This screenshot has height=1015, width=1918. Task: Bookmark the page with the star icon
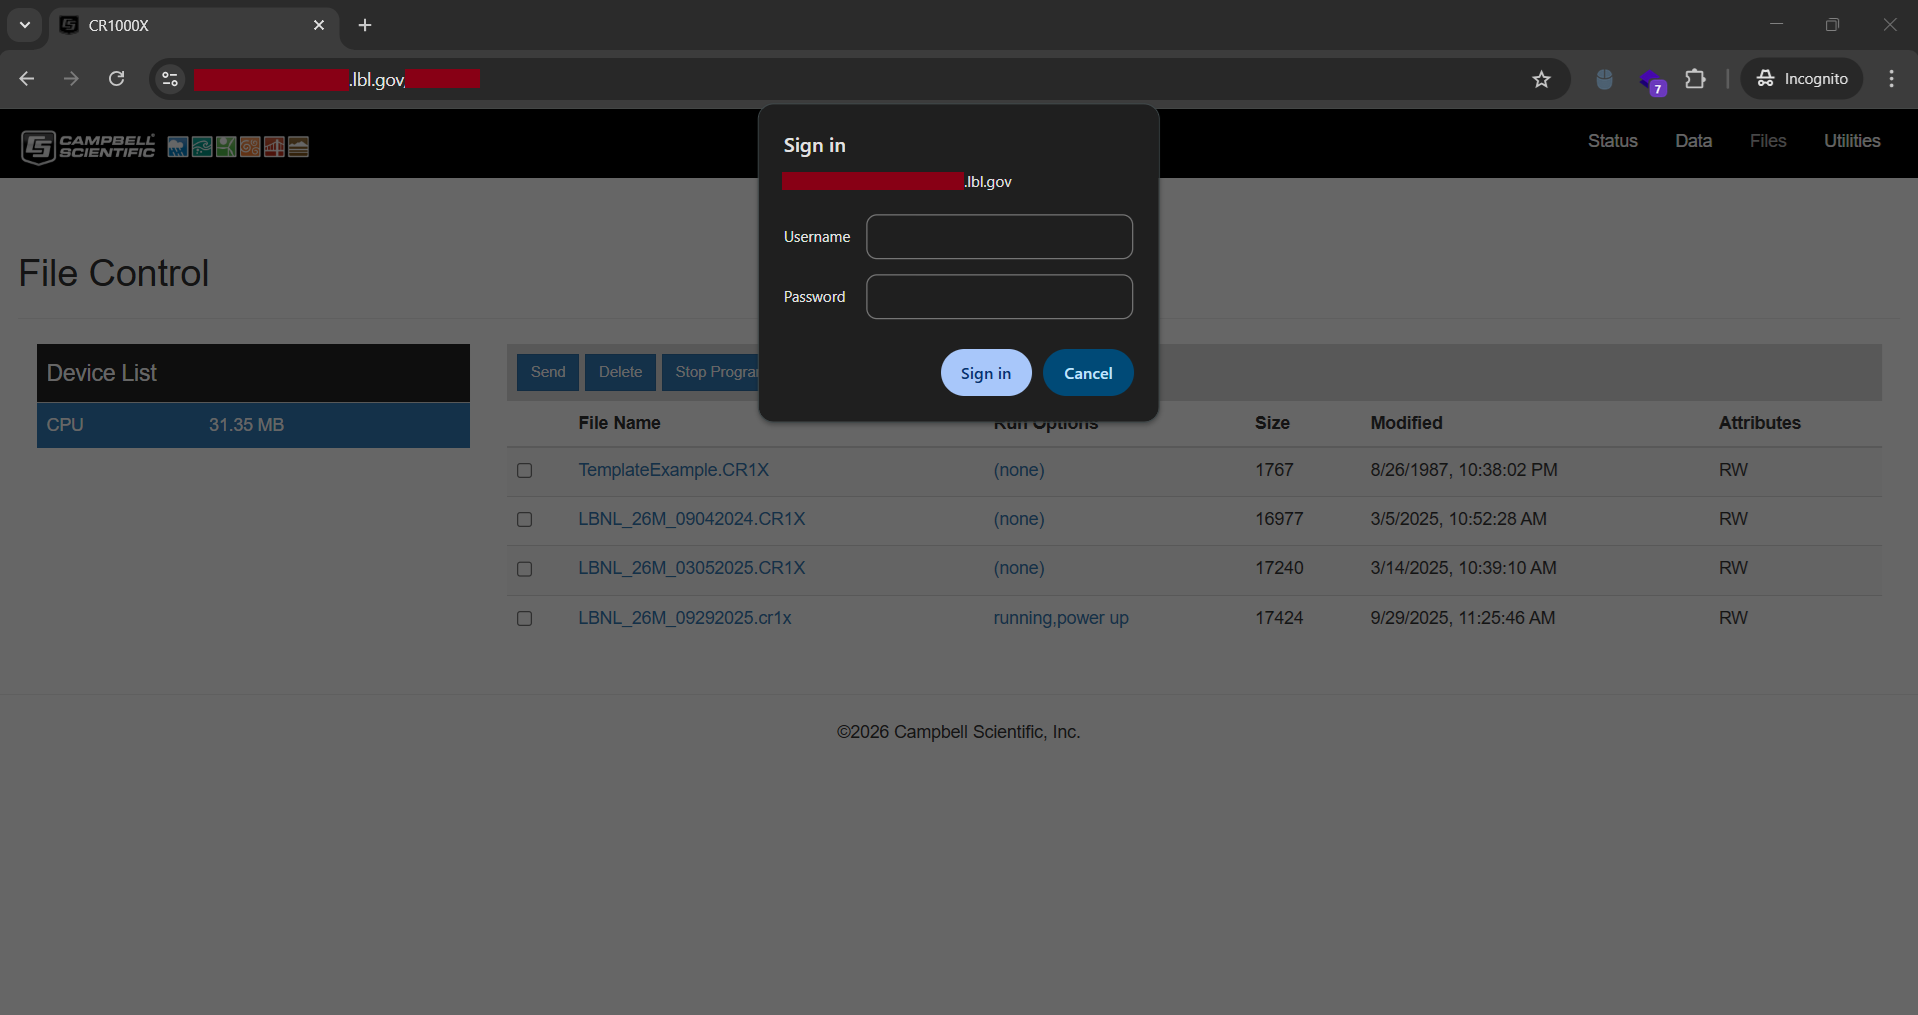tap(1542, 79)
